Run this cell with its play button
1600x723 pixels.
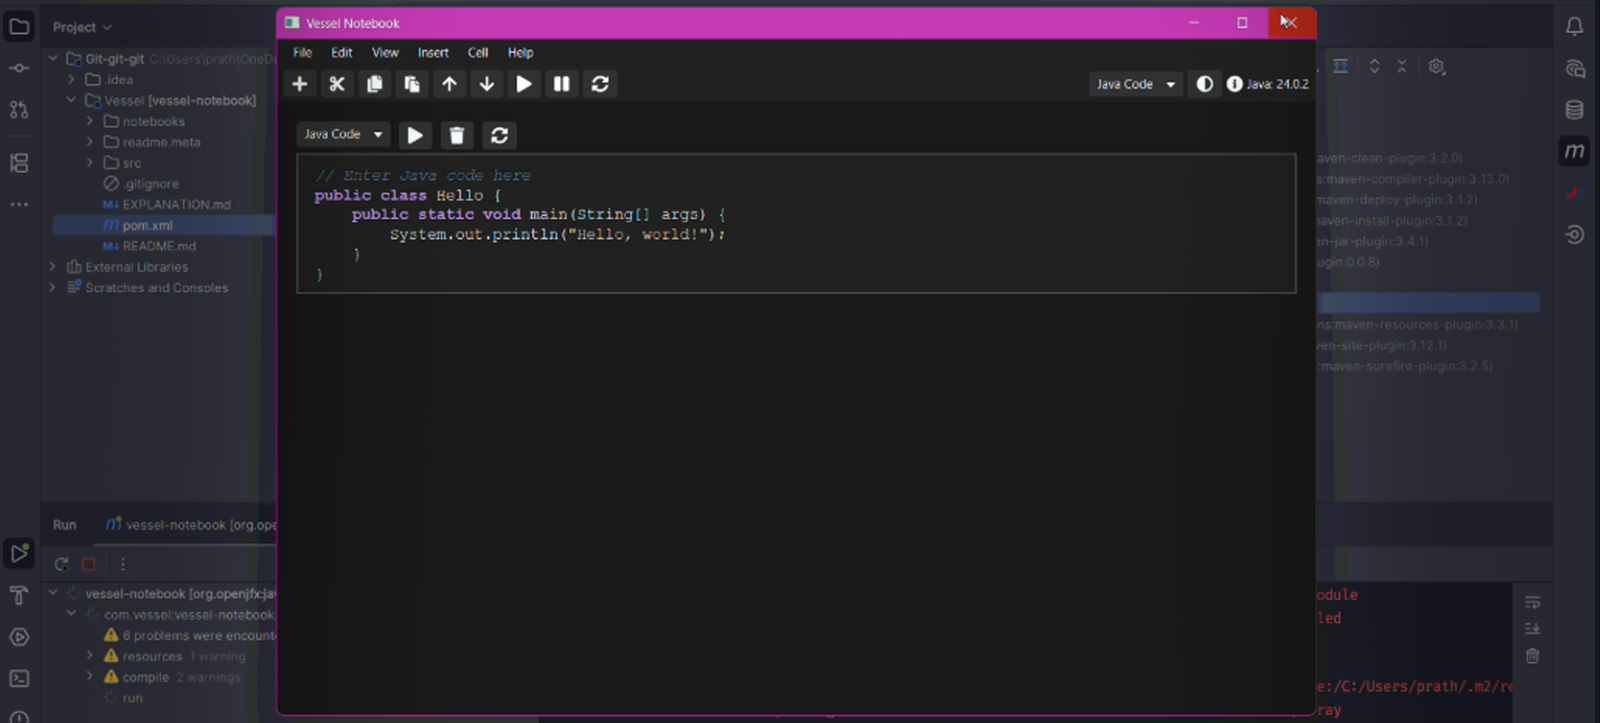coord(415,135)
